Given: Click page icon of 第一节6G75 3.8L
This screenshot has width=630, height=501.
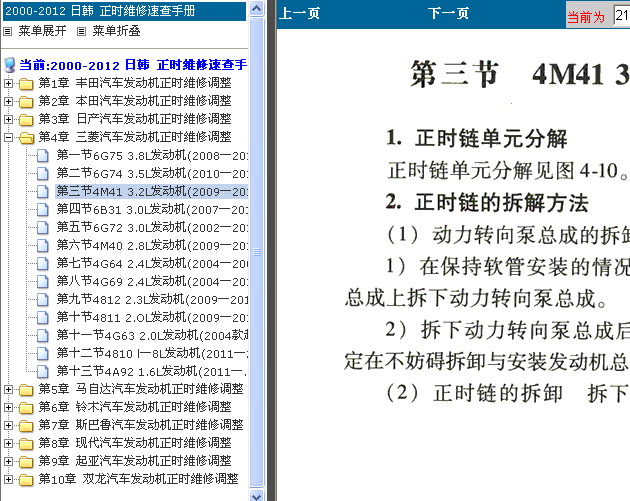Looking at the screenshot, I should pos(43,155).
